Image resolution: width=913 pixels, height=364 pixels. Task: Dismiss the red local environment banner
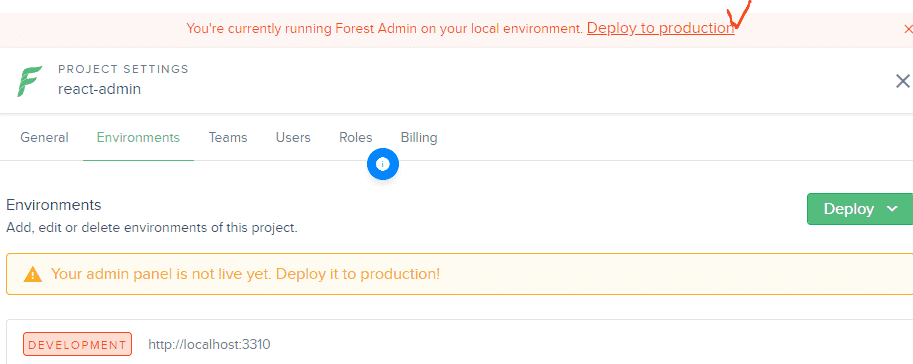(x=907, y=29)
